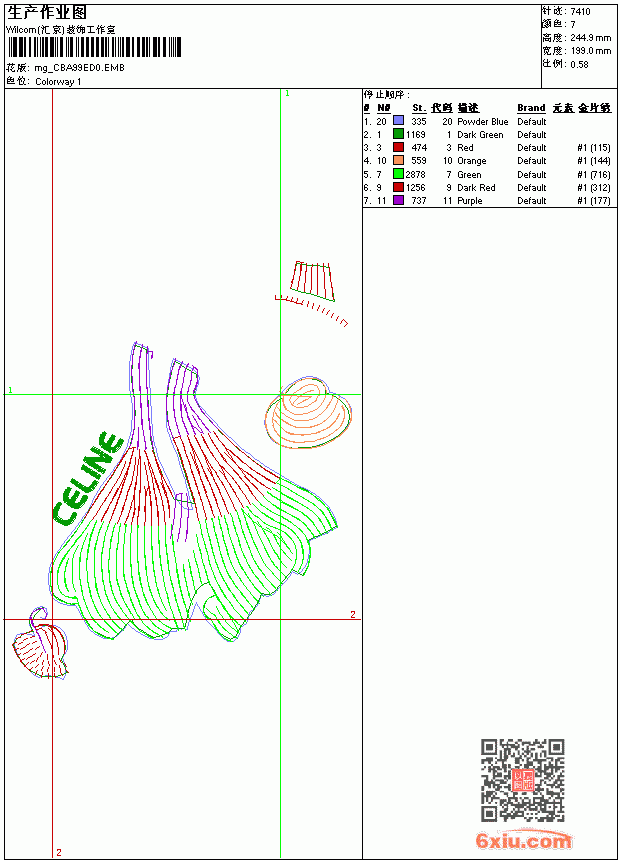
Task: Click the Dark Green color swatch
Action: (x=398, y=134)
